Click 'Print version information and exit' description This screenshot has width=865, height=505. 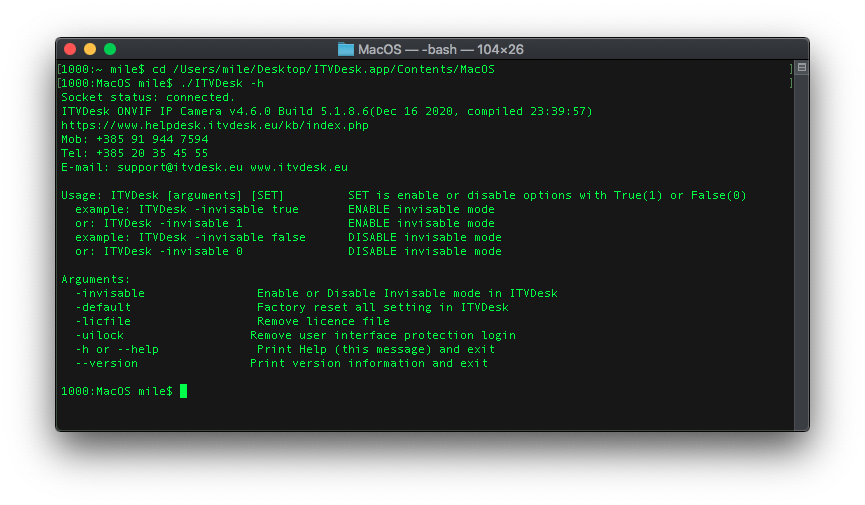tap(369, 363)
